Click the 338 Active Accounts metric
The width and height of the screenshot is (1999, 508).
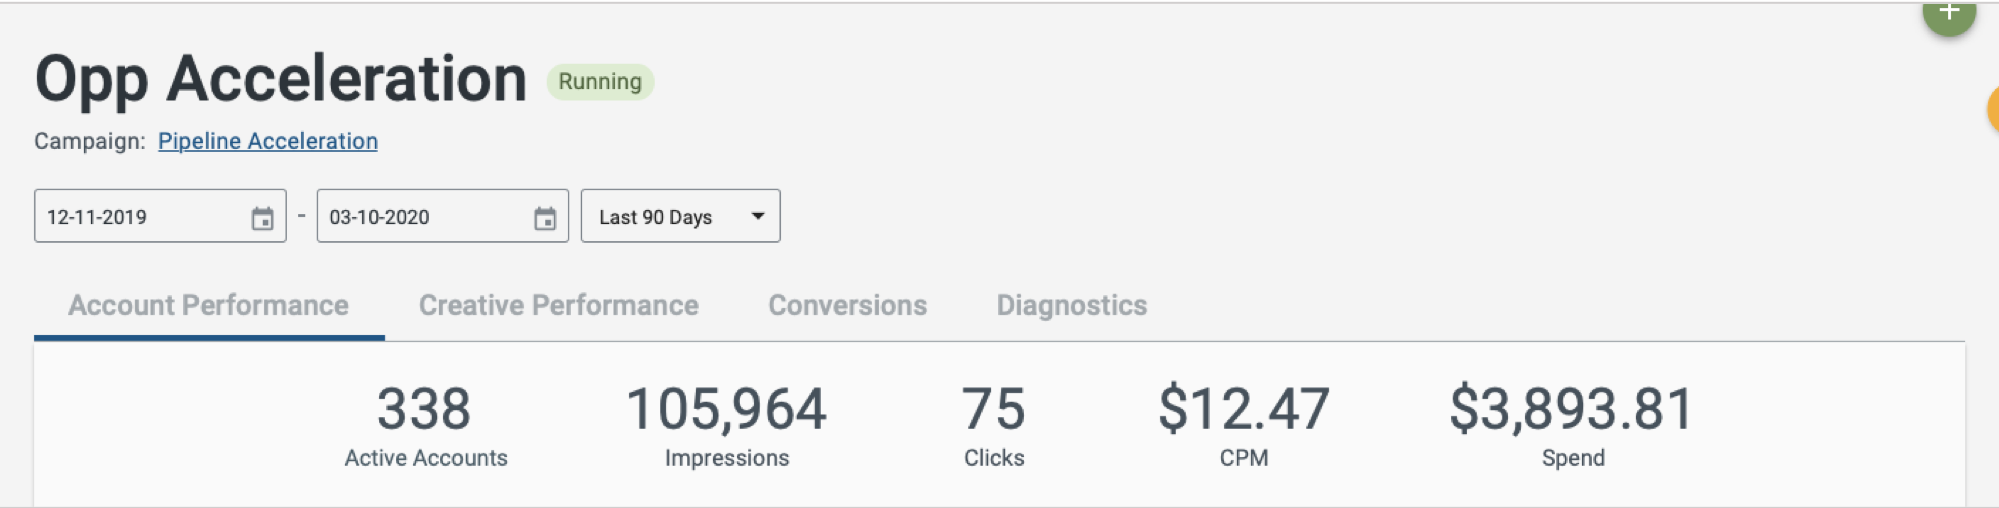click(425, 426)
